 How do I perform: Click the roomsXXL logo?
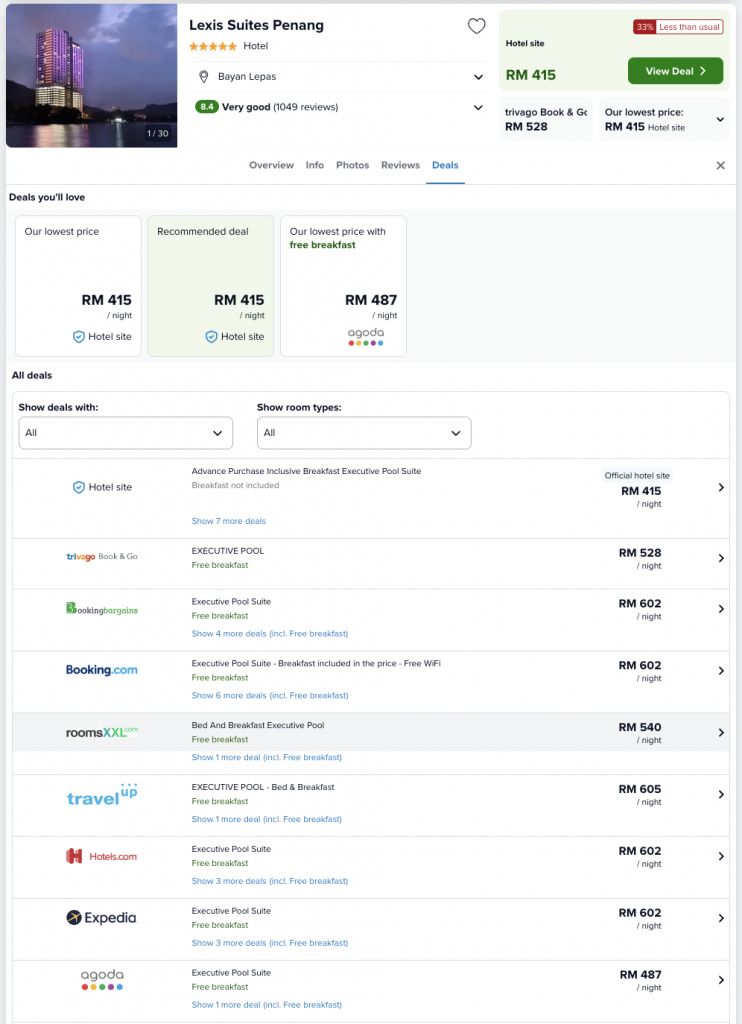point(102,732)
